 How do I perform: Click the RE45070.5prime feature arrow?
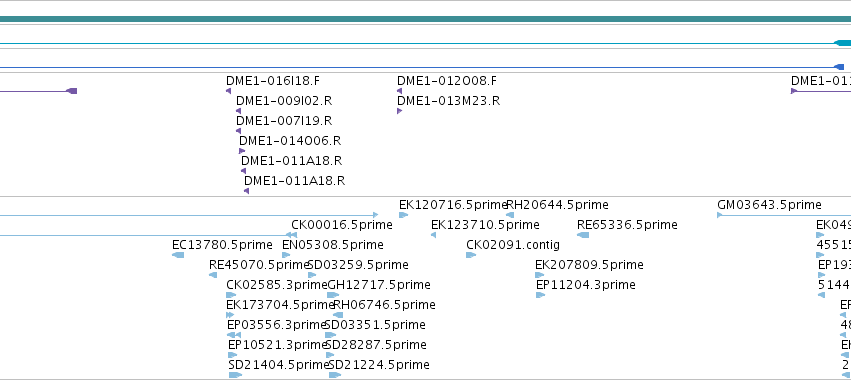click(213, 275)
